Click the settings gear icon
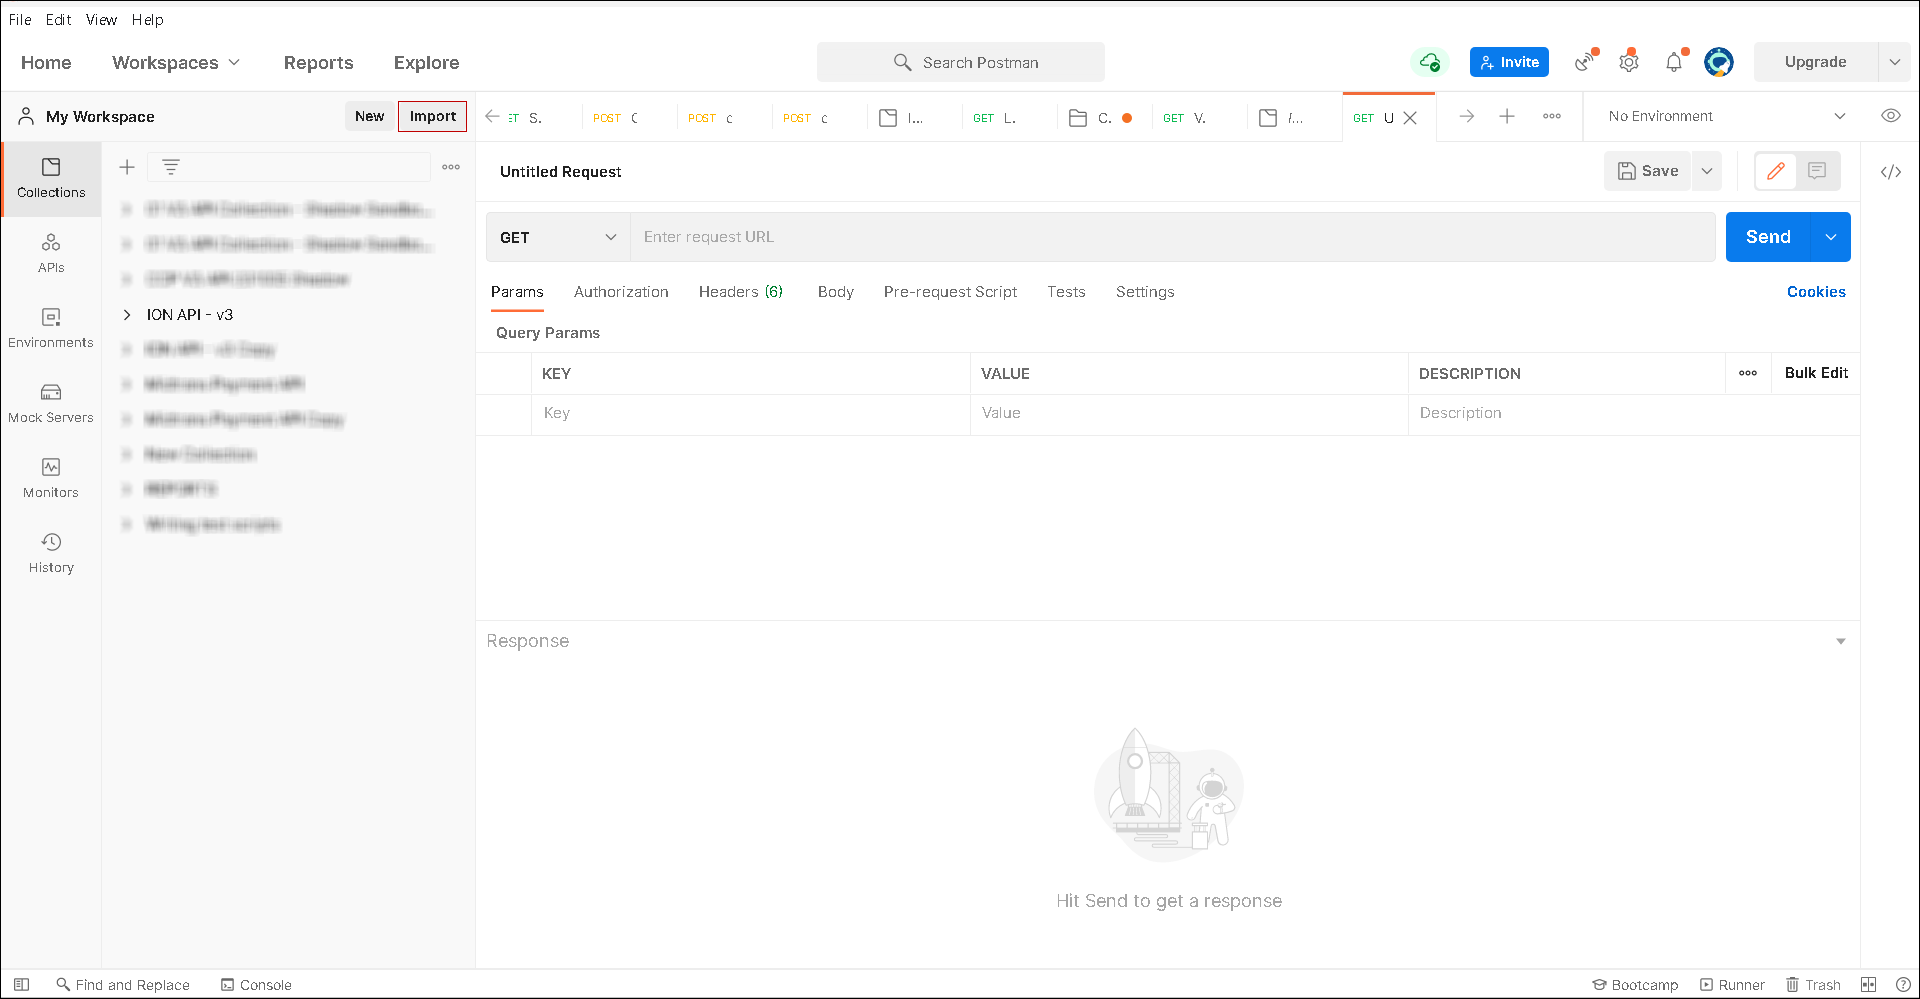 1629,62
